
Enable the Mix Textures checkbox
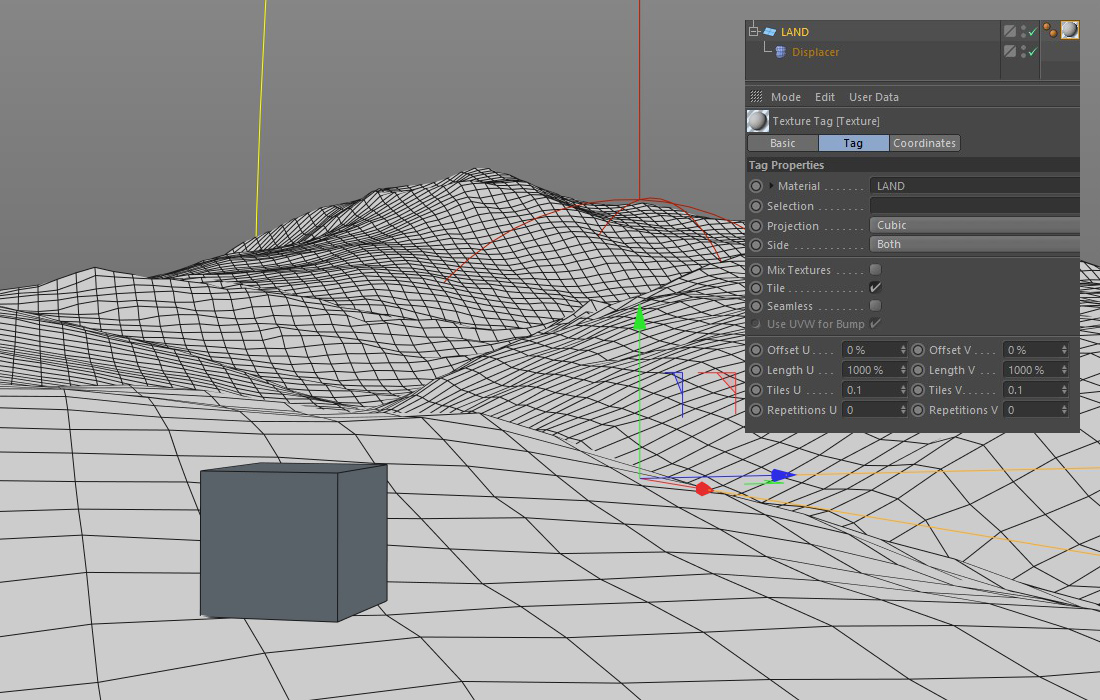tap(875, 270)
